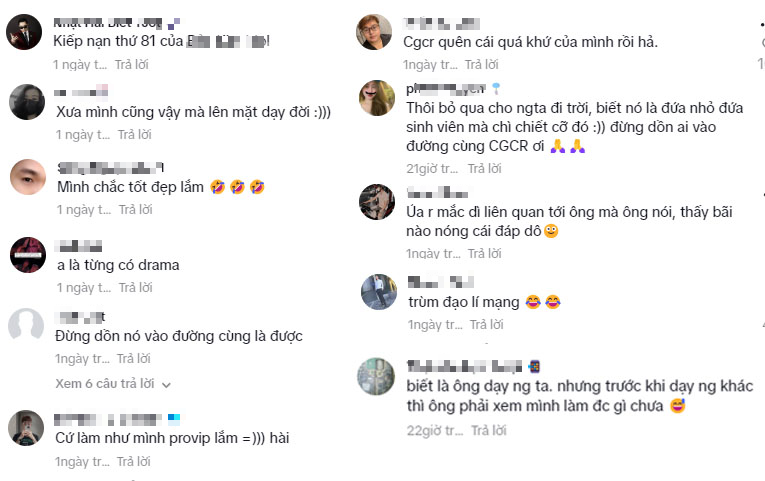Expand 'Xem 6 câu trả lời' replies

pos(113,384)
